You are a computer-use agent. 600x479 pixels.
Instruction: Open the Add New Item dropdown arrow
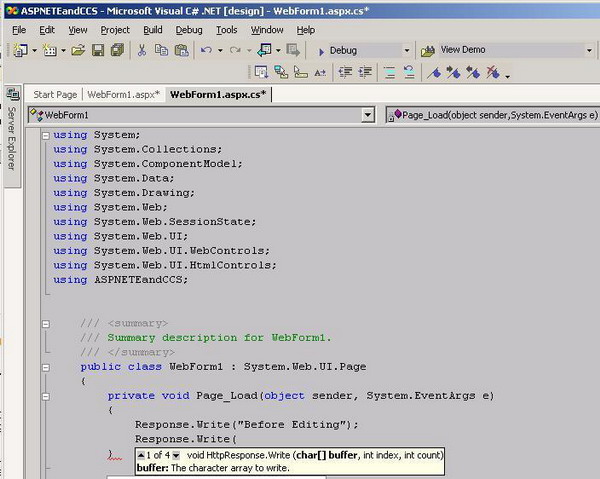[x=64, y=51]
